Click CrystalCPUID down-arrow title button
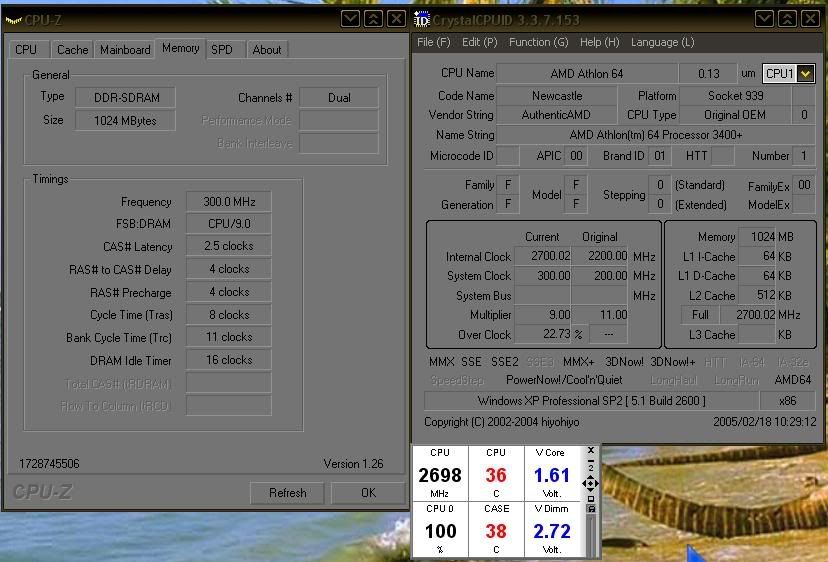Image resolution: width=828 pixels, height=562 pixels. tap(764, 20)
